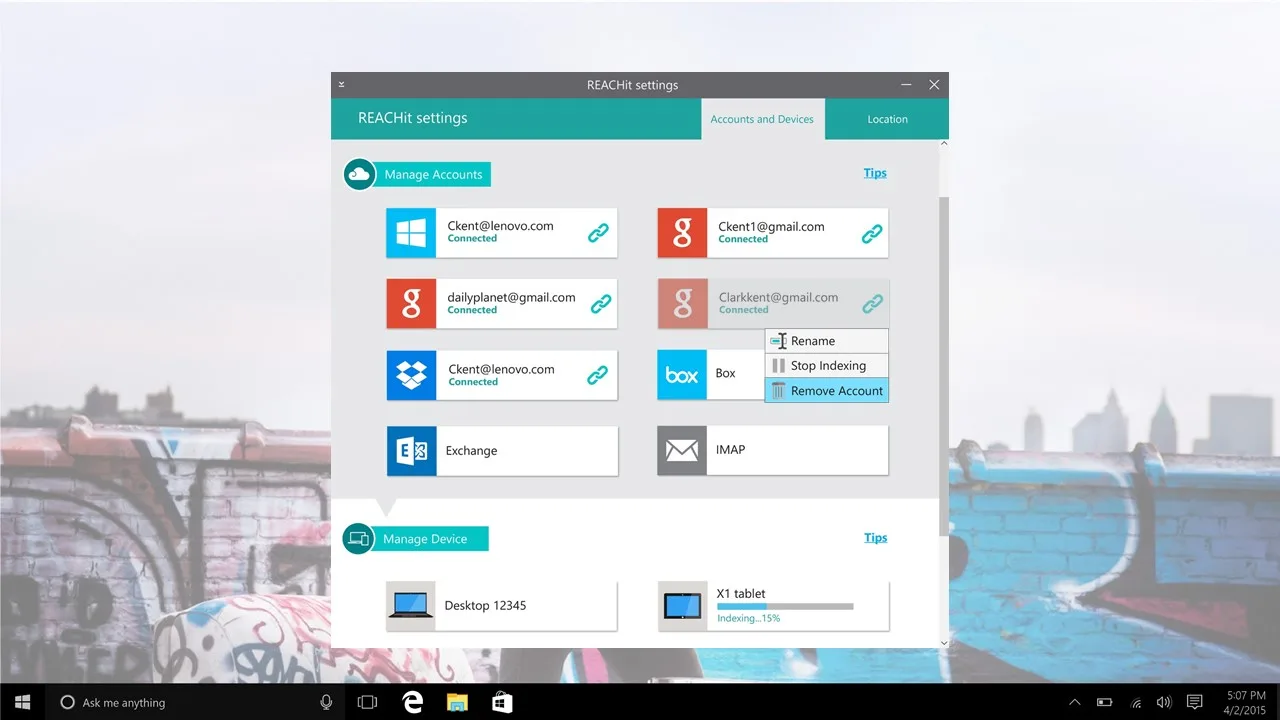Open the Tips link beside Manage Device
Viewport: 1280px width, 720px height.
tap(876, 538)
